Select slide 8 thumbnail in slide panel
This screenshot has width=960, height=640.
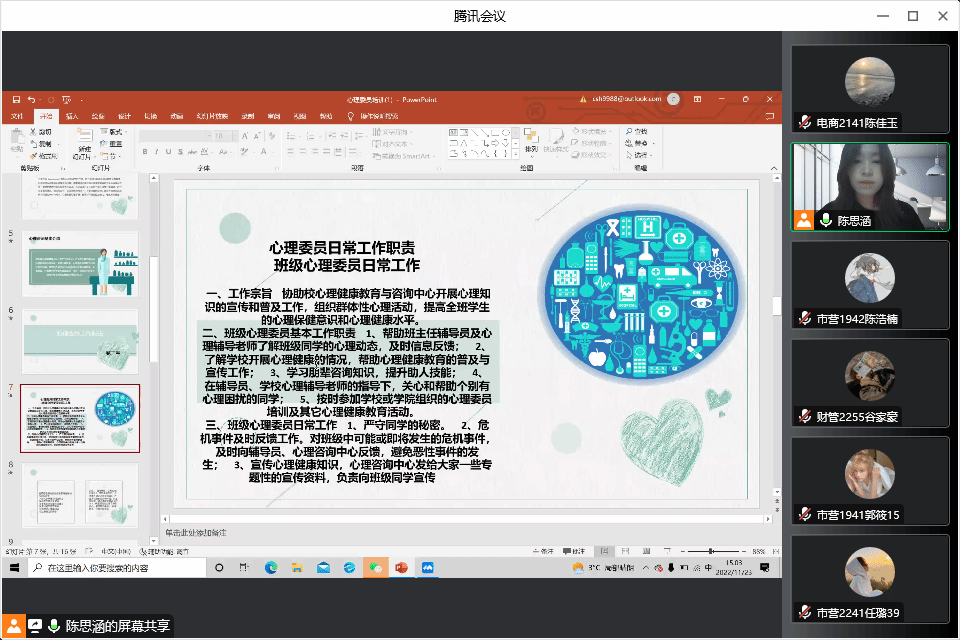[x=81, y=497]
